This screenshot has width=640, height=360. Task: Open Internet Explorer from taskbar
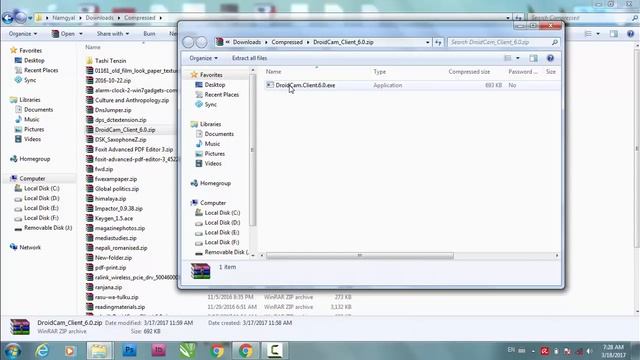42,351
